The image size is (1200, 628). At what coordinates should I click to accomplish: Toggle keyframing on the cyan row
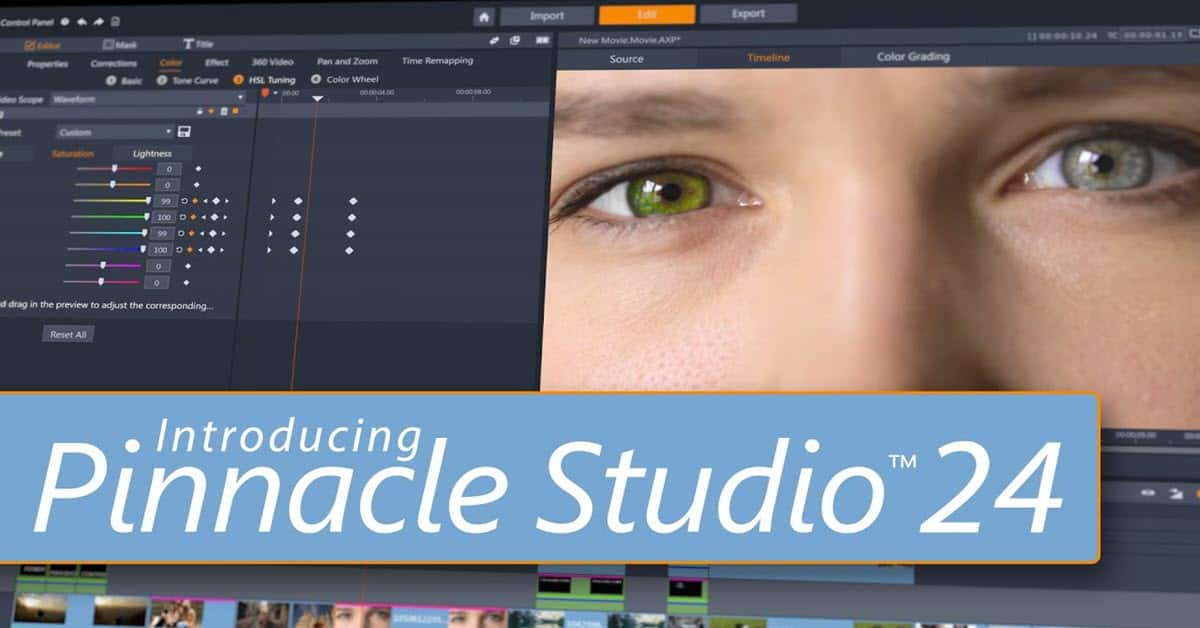pyautogui.click(x=192, y=233)
